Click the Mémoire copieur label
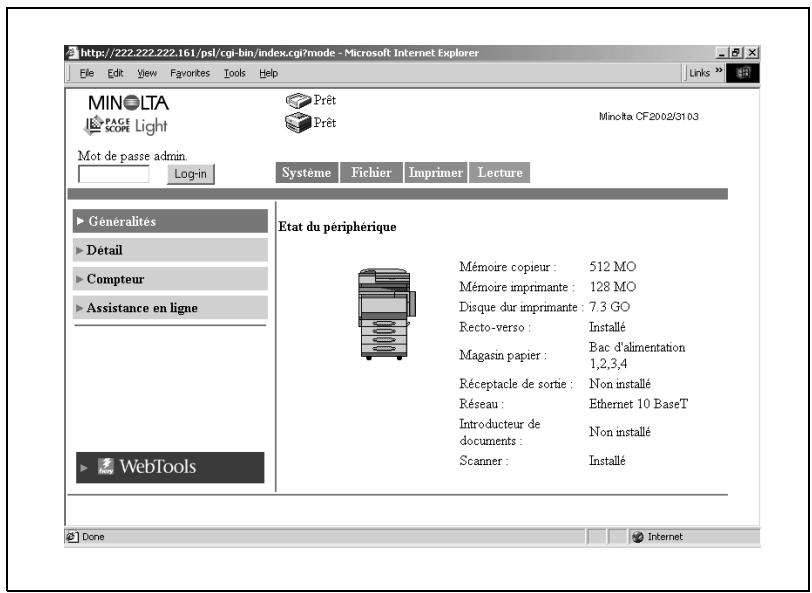Screen dimensions: 812x593 tap(508, 267)
